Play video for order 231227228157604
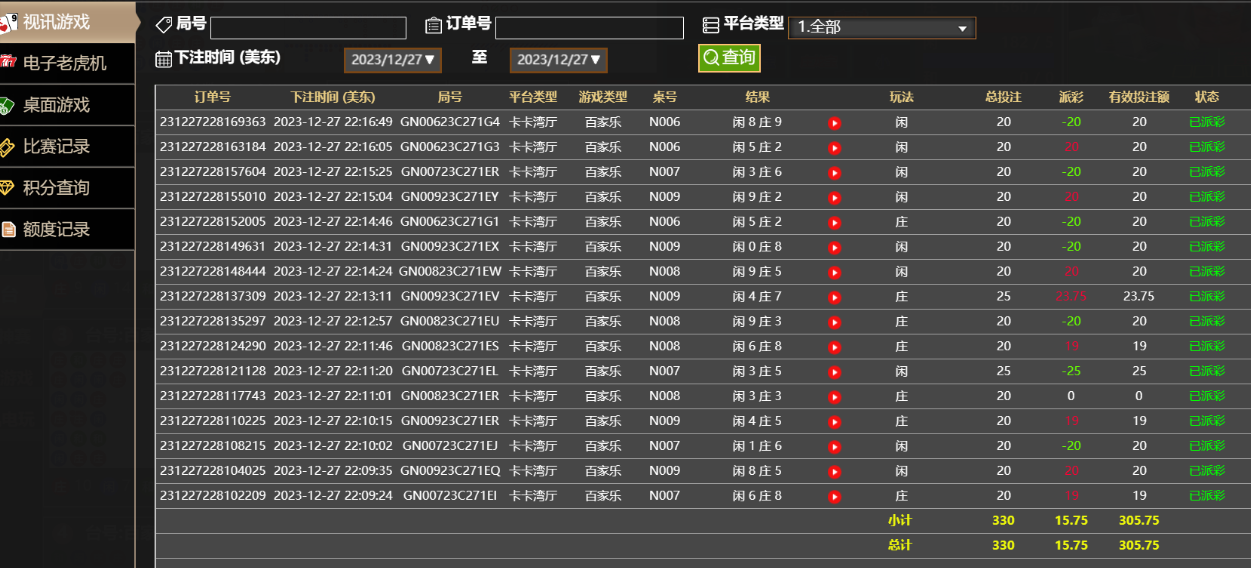This screenshot has width=1251, height=568. tap(834, 173)
